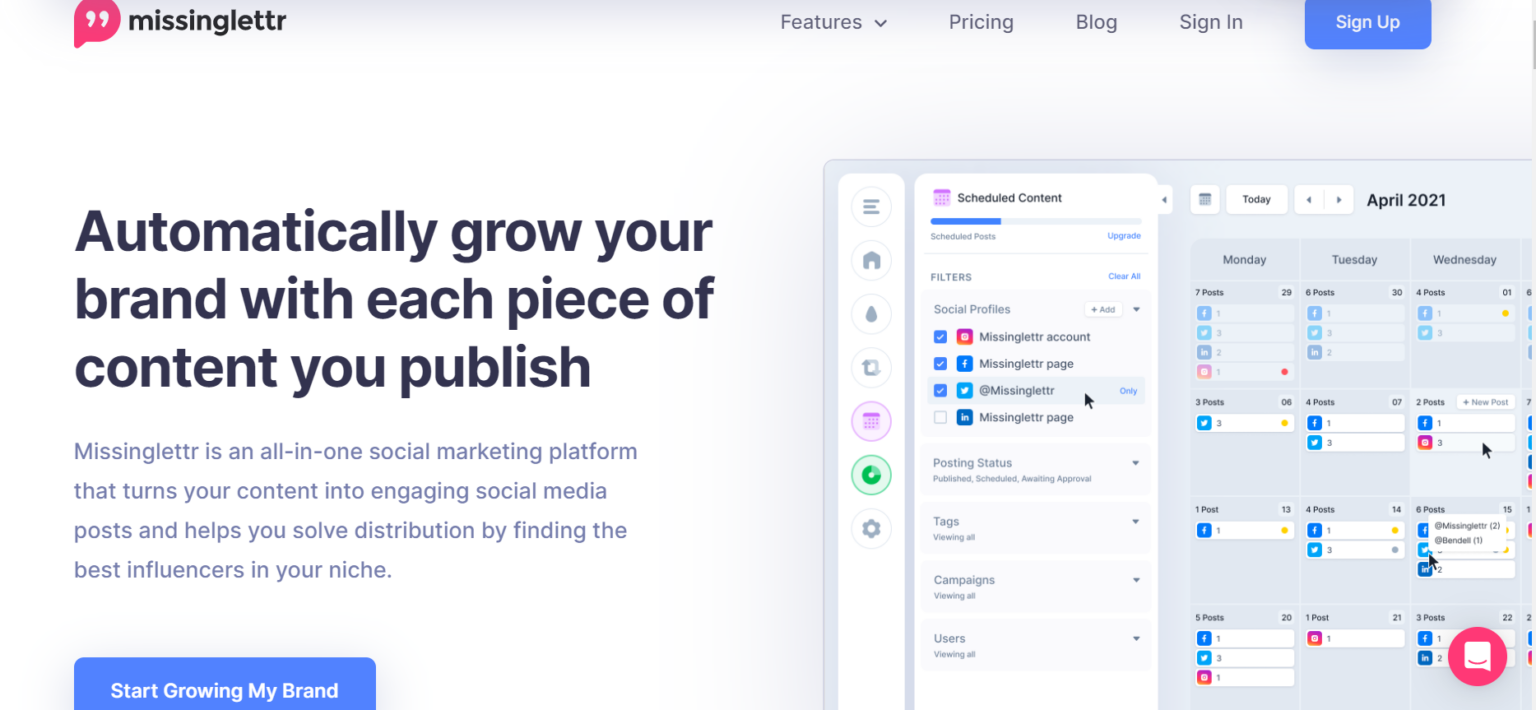Open the Scheduled Content calendar icon in sidebar
Image resolution: width=1536 pixels, height=710 pixels.
[x=870, y=420]
